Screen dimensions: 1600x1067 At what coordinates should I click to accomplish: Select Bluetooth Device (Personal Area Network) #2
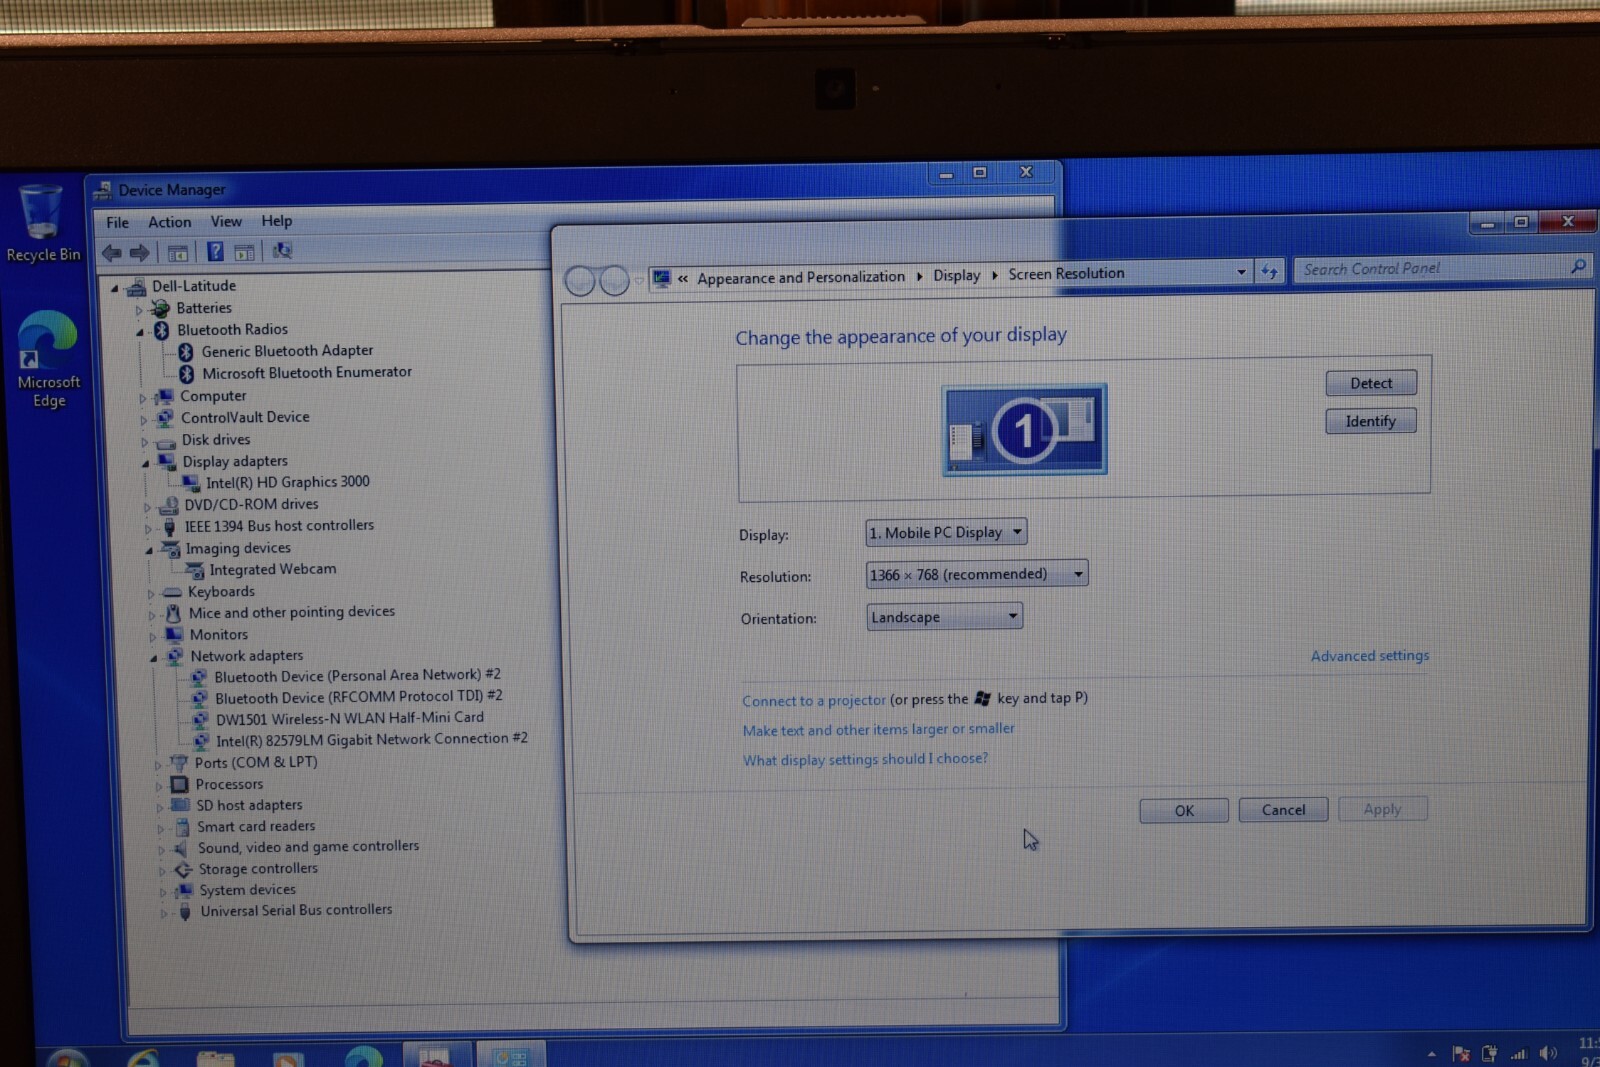357,676
